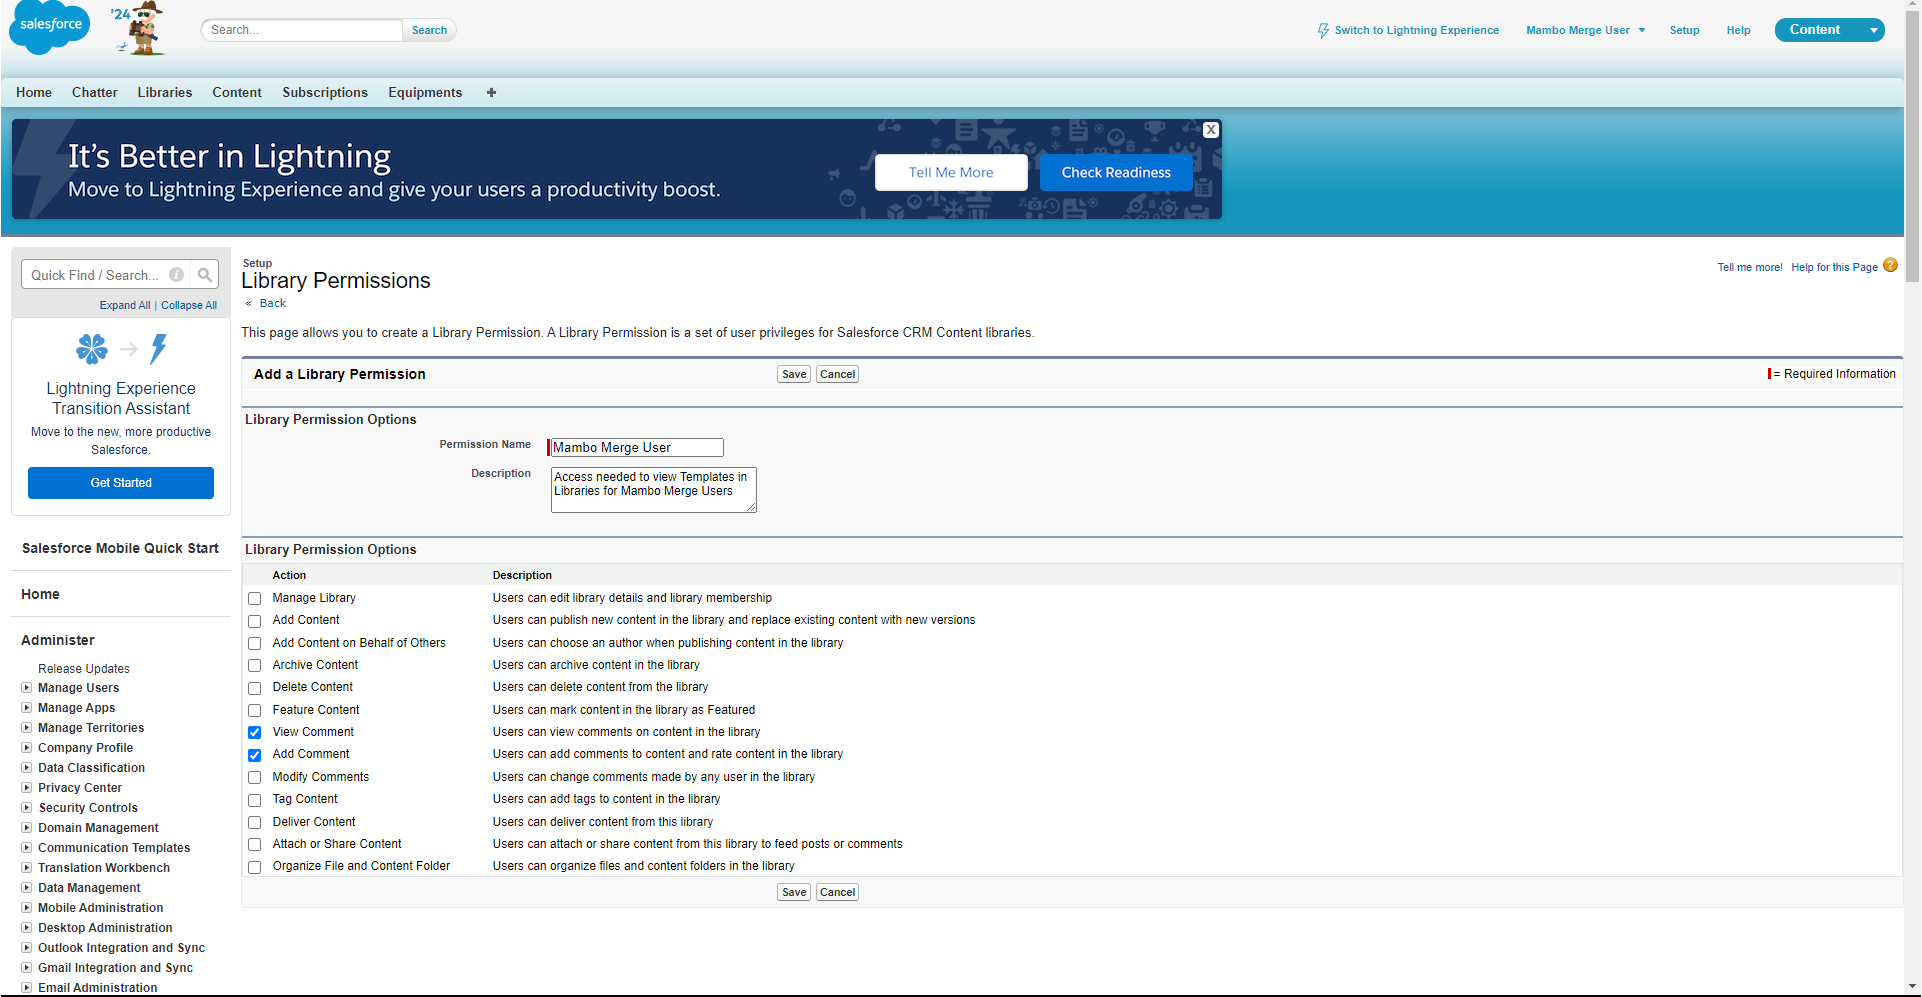Click the Quick Find search magnifier icon
This screenshot has width=1922, height=997.
[204, 274]
